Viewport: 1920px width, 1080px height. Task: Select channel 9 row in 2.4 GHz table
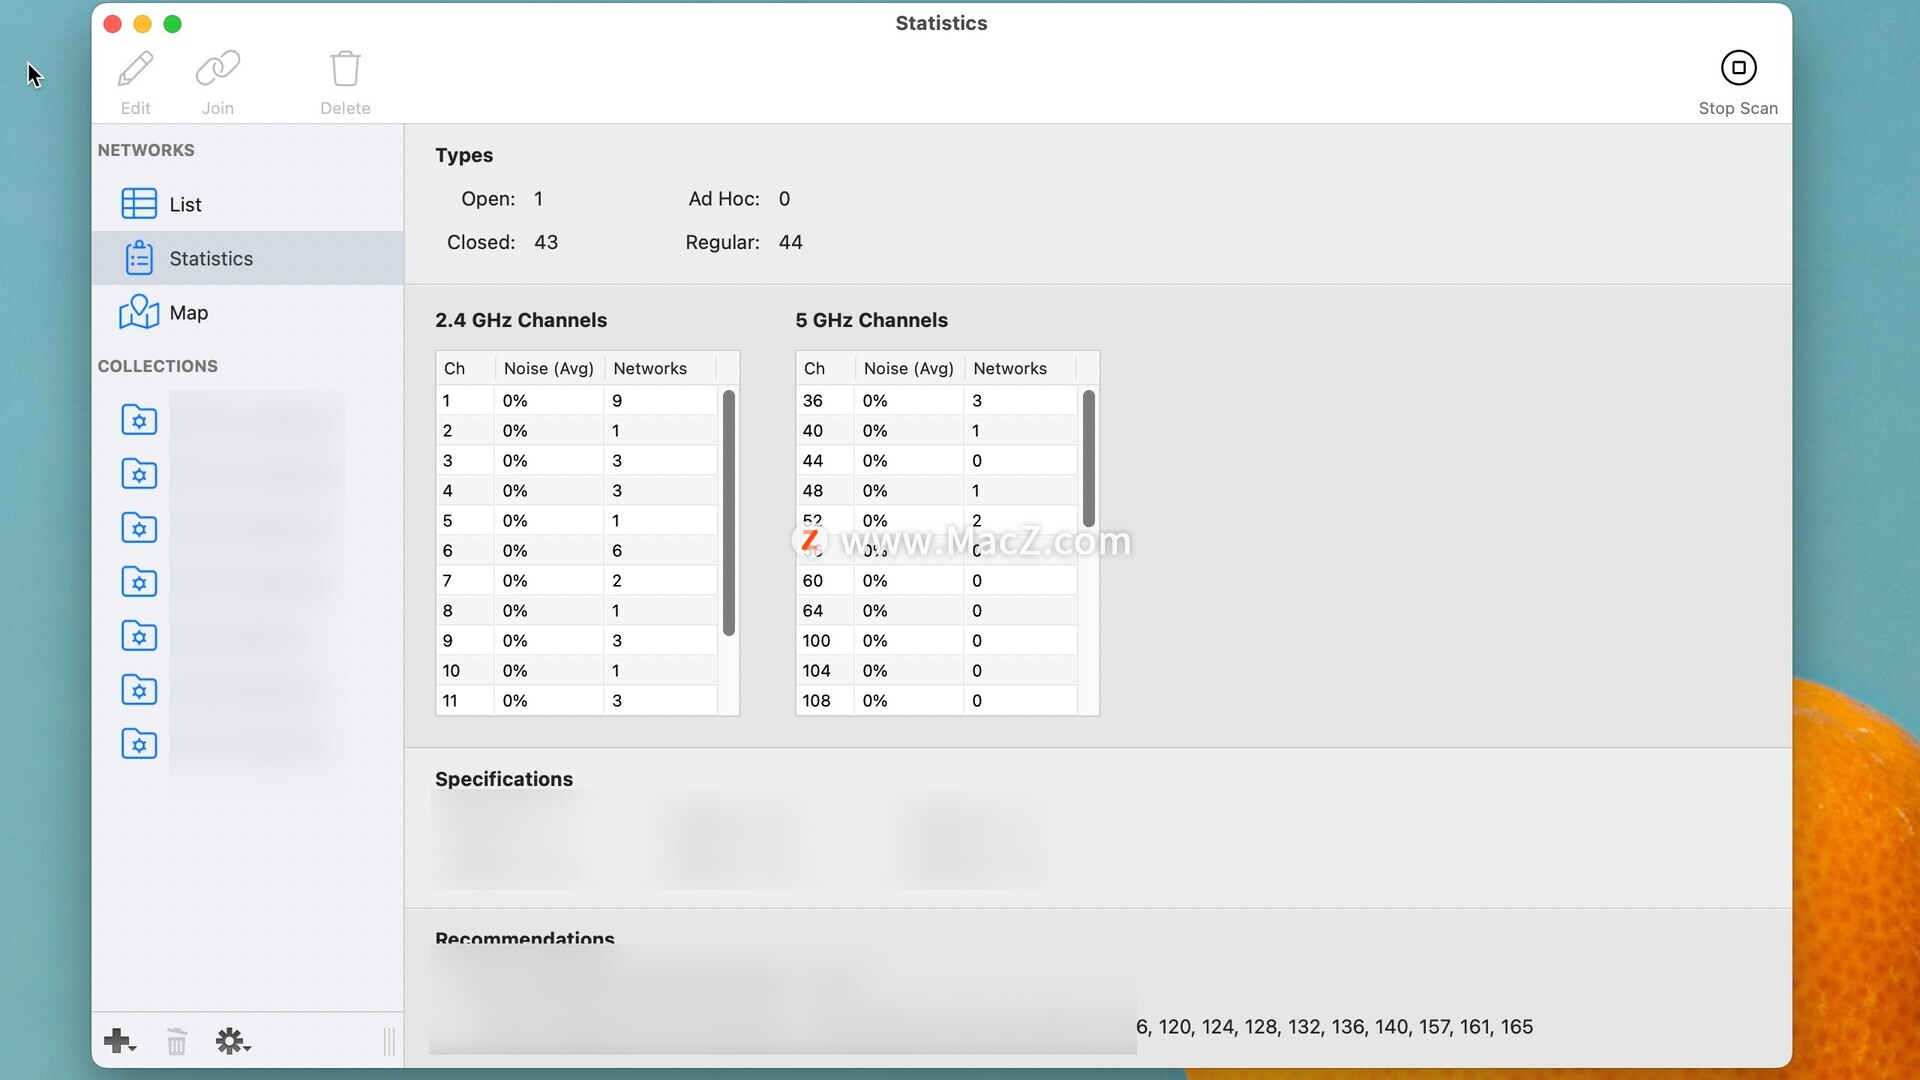click(x=577, y=640)
